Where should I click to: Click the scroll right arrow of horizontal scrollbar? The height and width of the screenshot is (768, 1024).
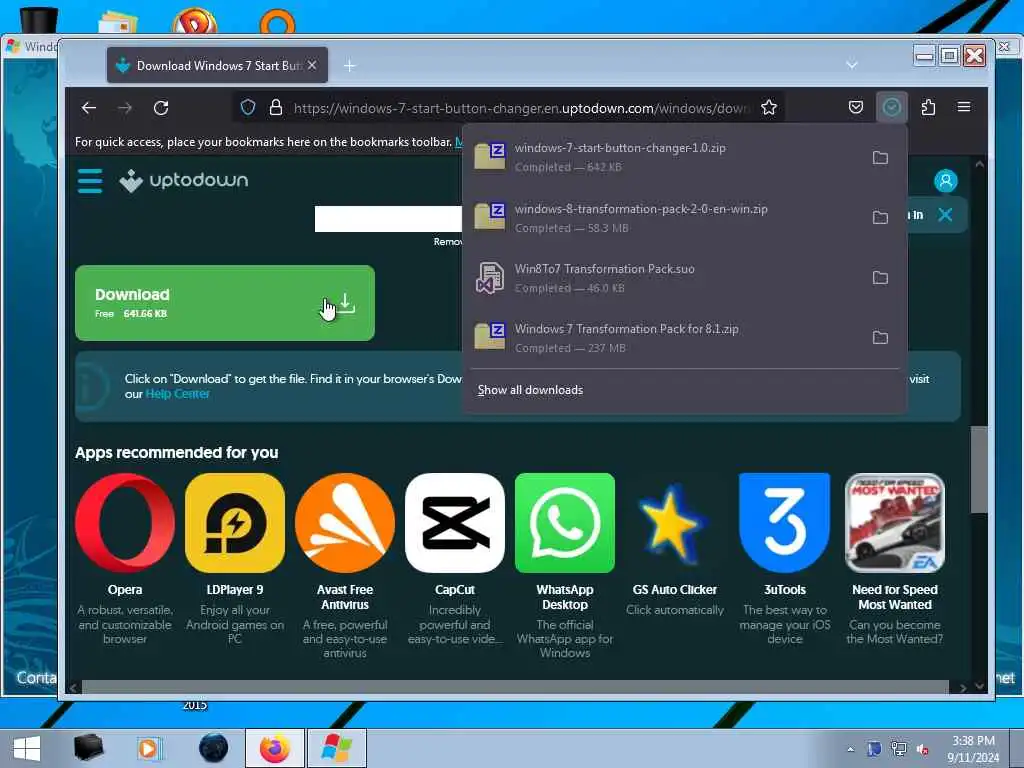click(x=963, y=687)
